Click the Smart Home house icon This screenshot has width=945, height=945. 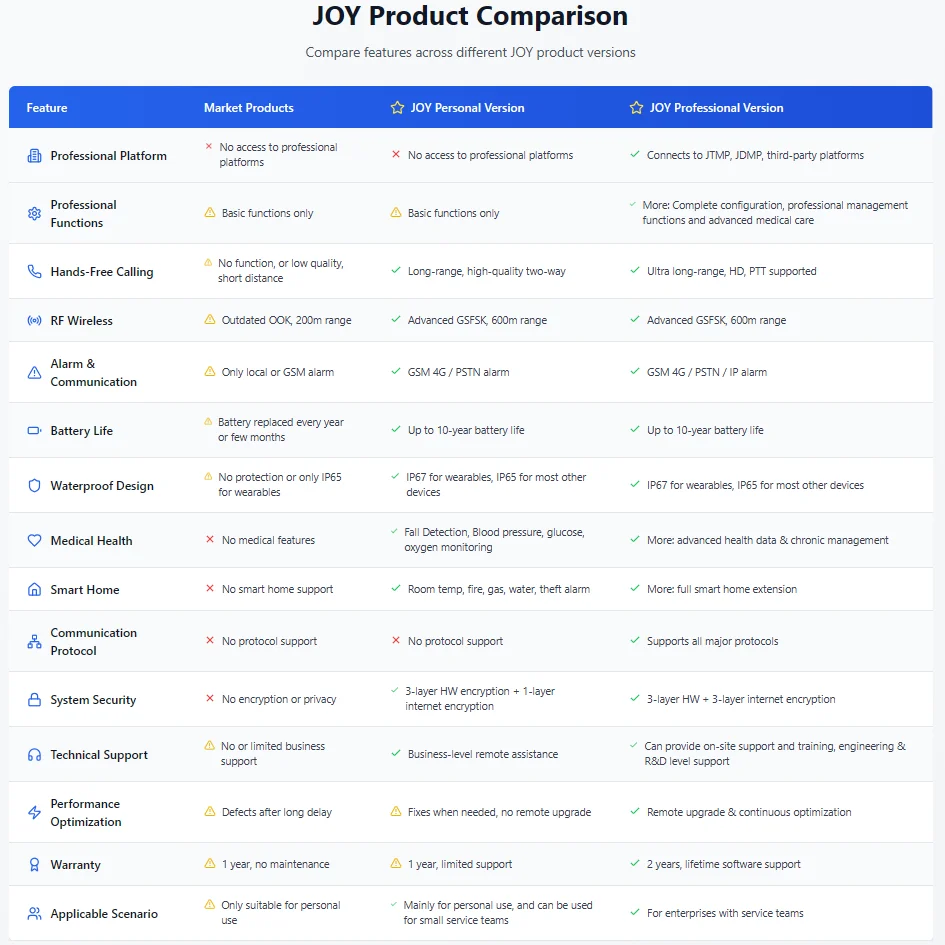click(x=34, y=590)
